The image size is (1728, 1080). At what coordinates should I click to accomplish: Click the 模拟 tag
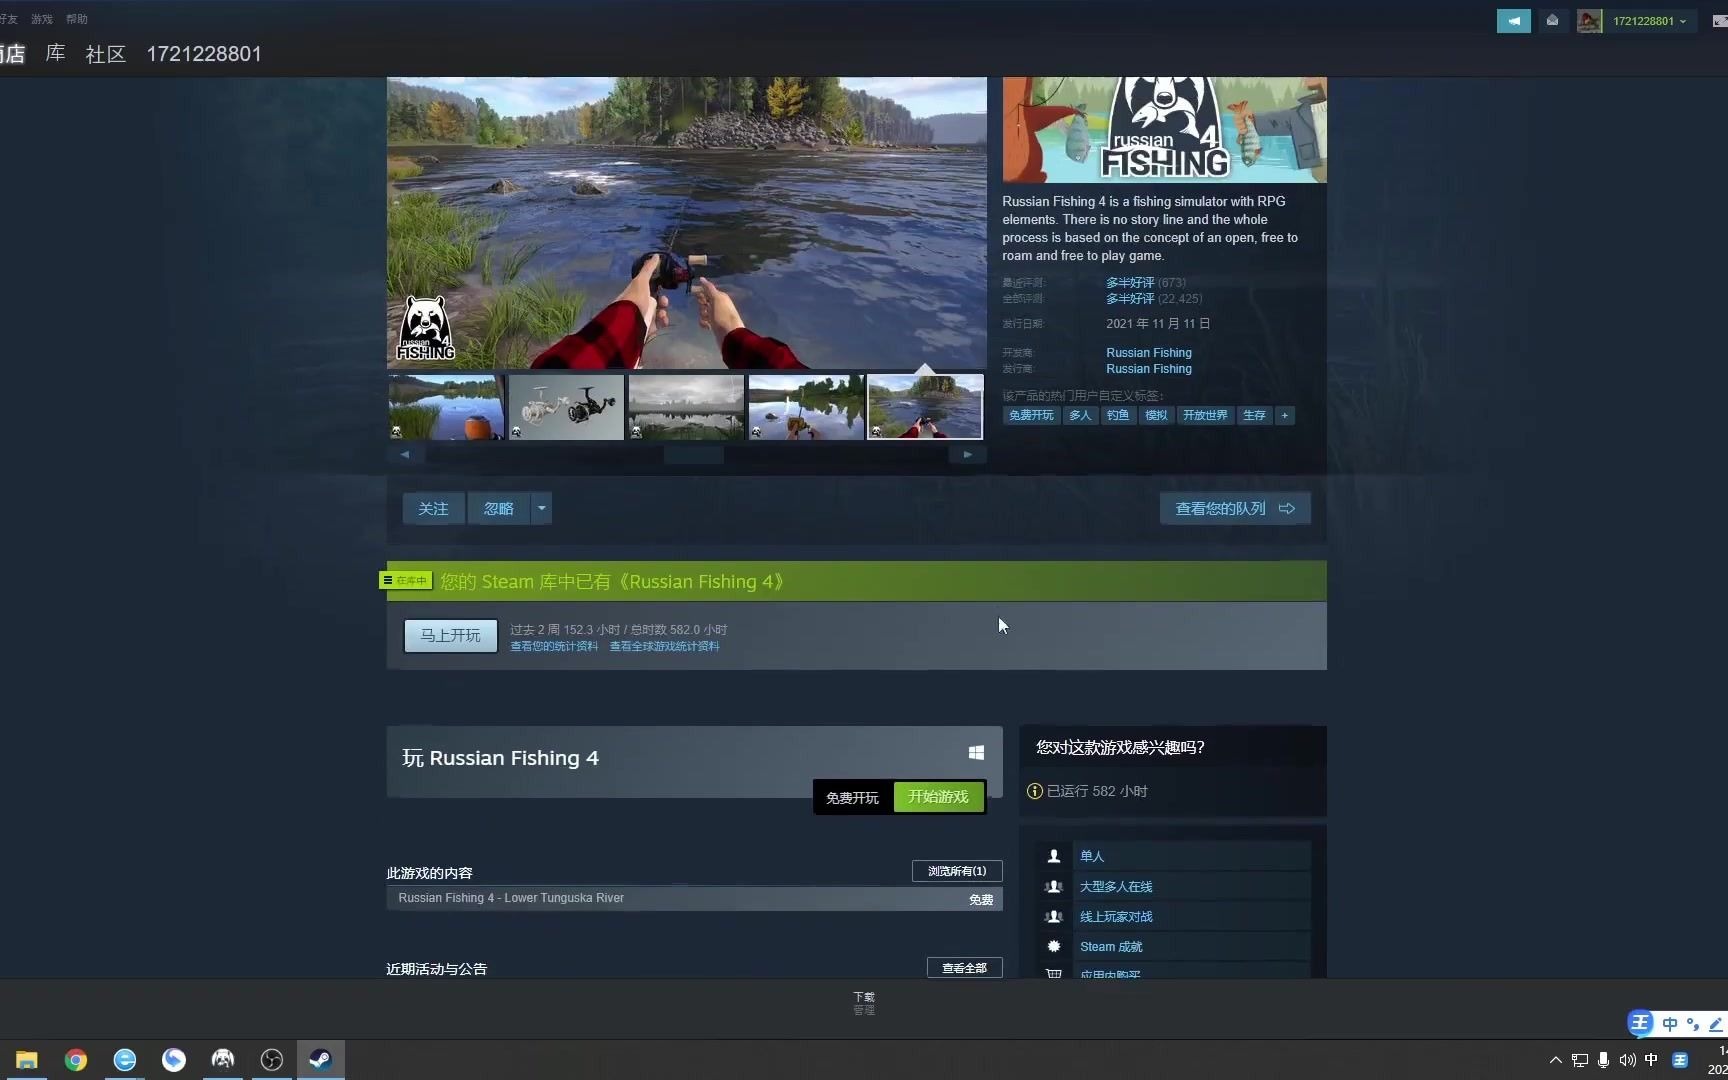(x=1156, y=415)
